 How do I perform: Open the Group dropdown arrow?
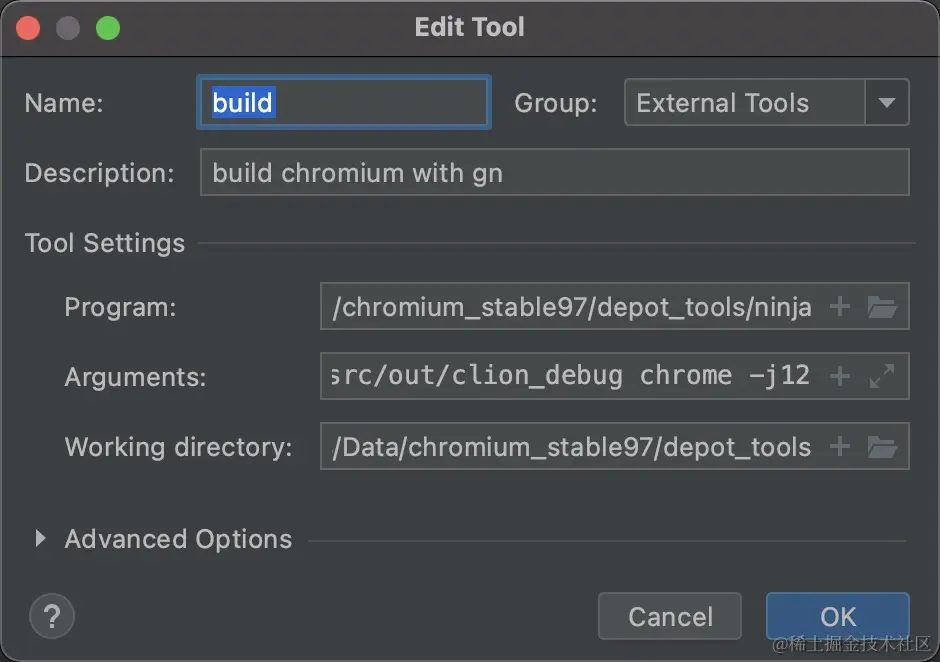[886, 103]
